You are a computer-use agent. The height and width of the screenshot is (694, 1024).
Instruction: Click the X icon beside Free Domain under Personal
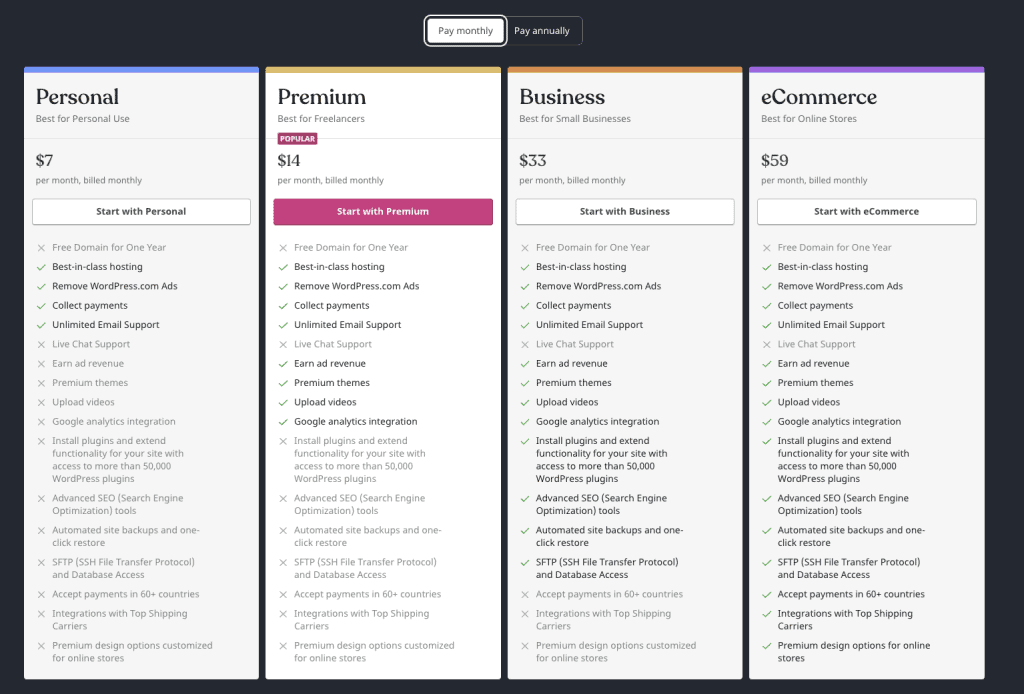click(x=40, y=247)
